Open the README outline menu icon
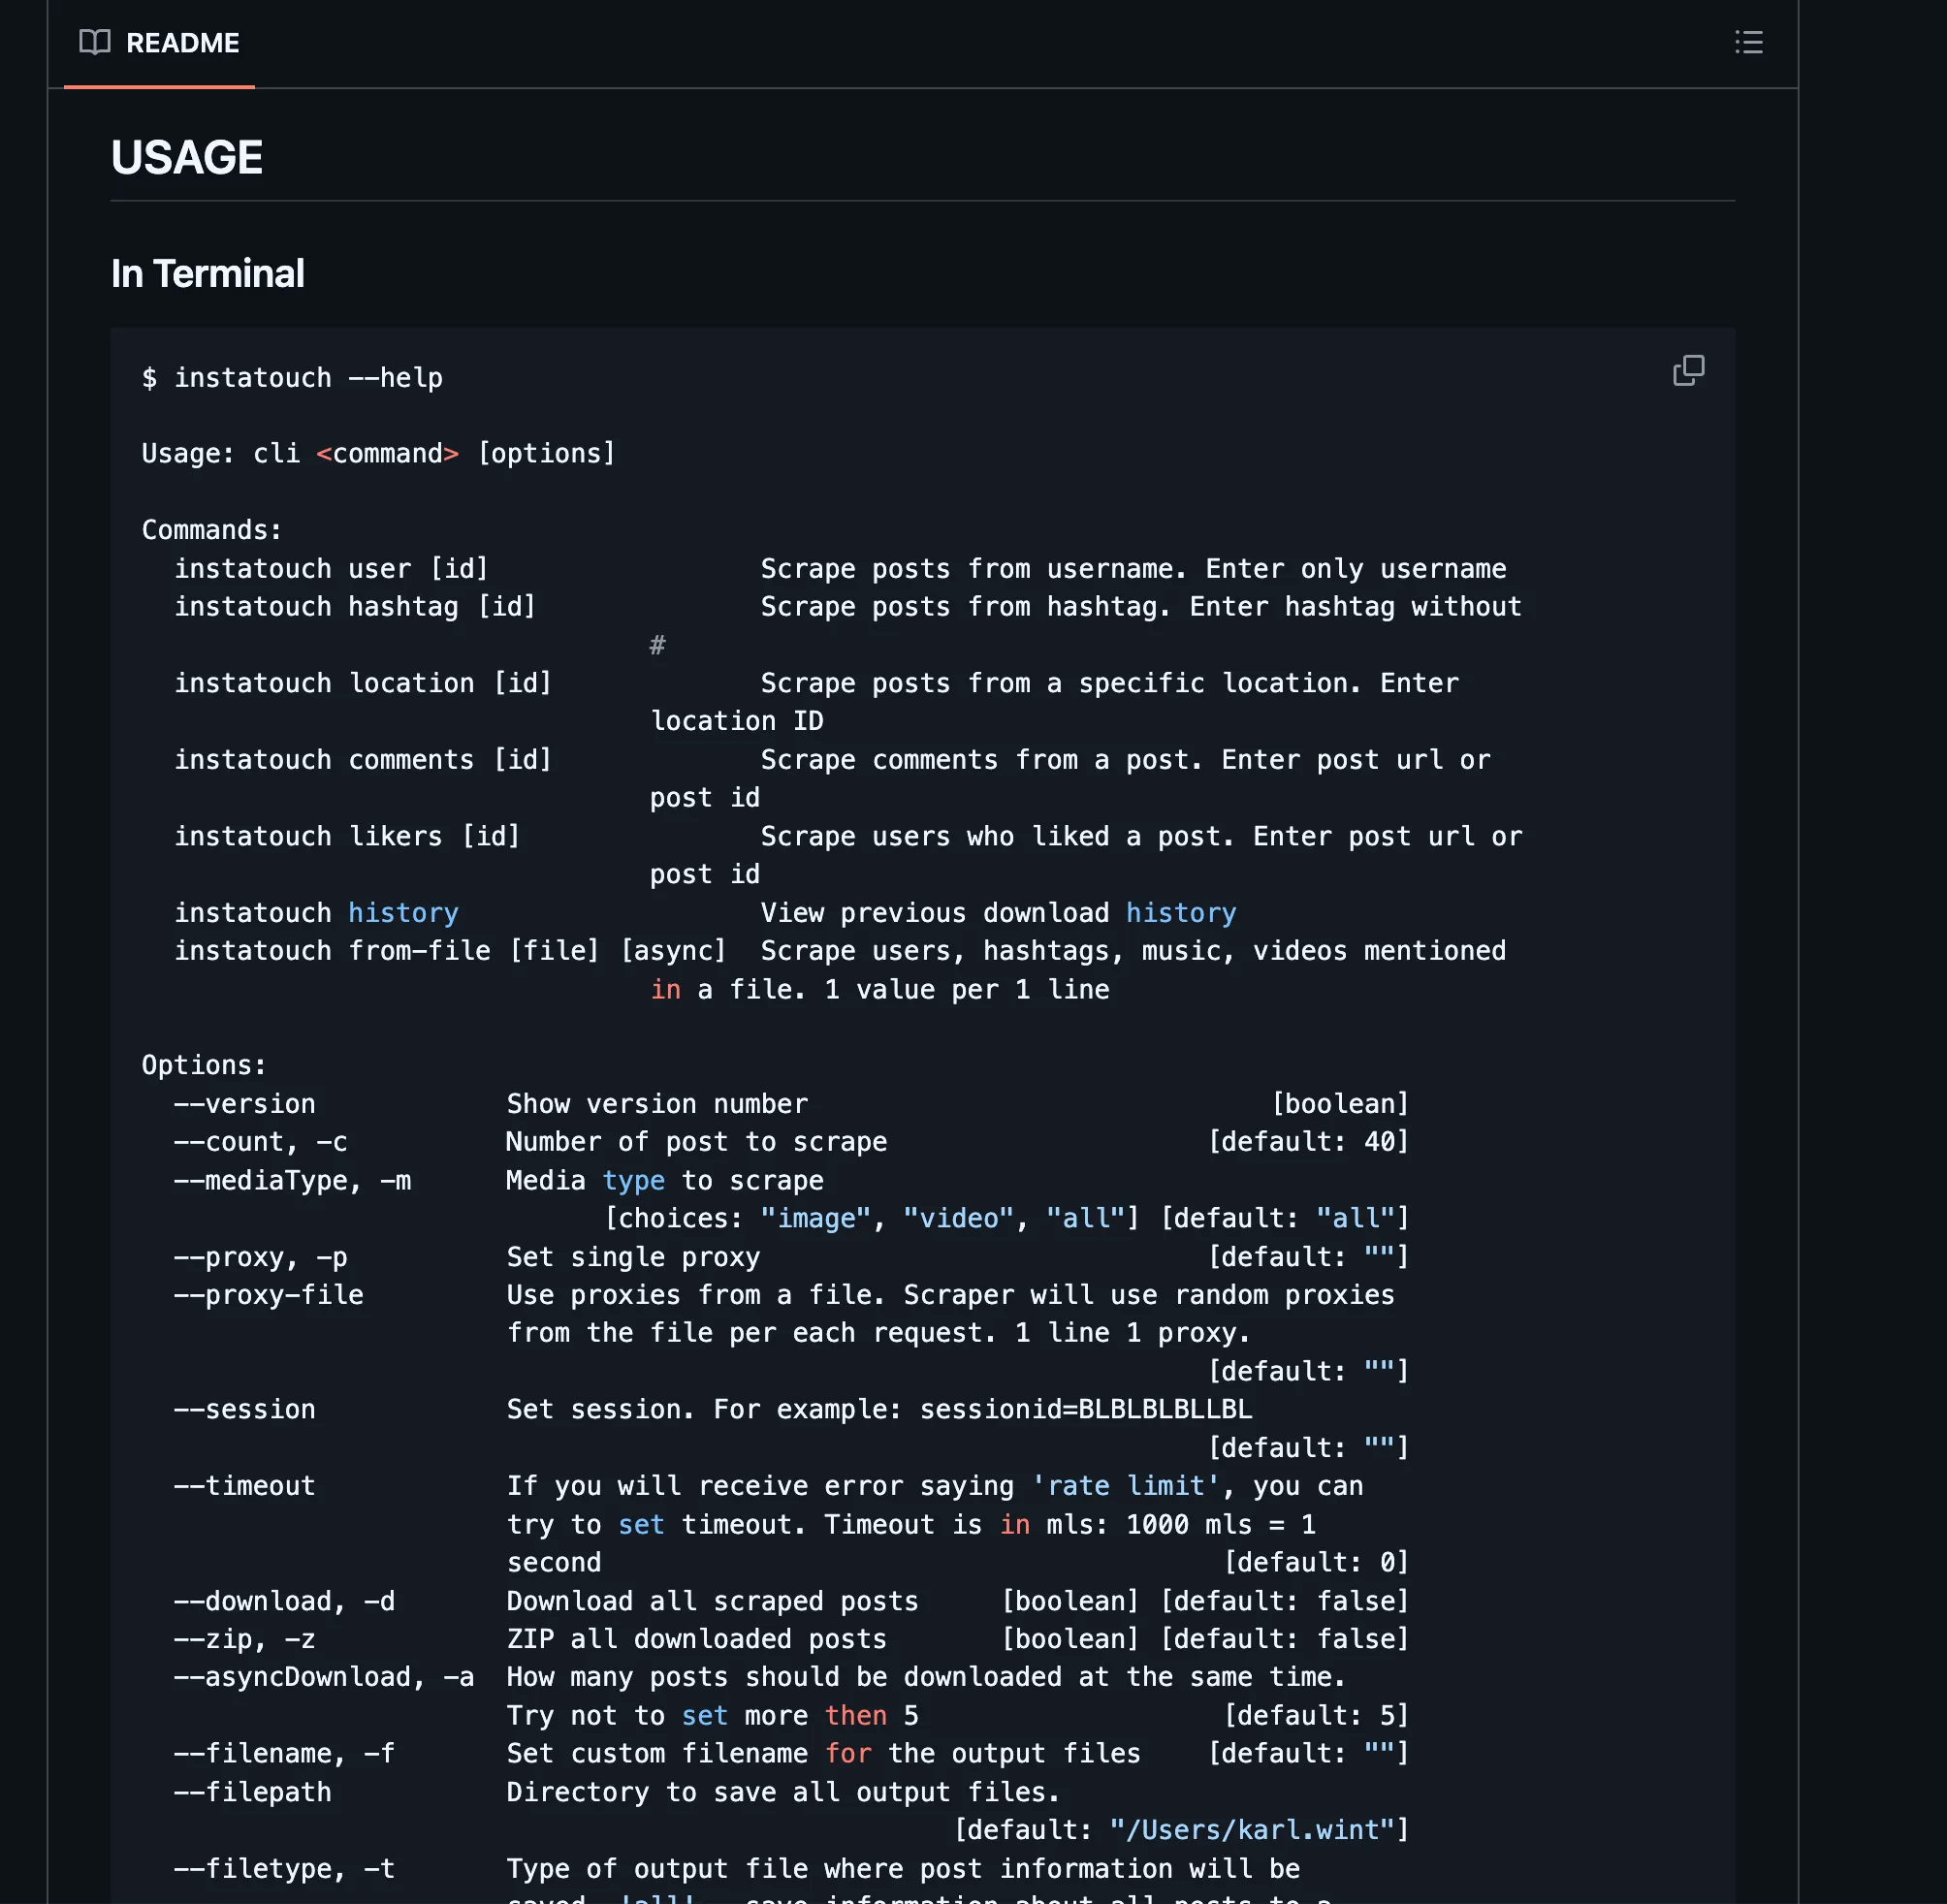The width and height of the screenshot is (1947, 1904). point(1748,42)
